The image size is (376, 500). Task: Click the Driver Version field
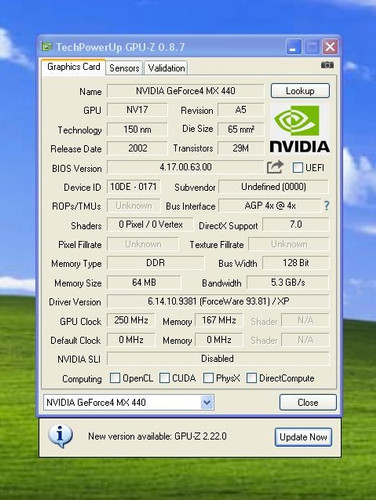coord(218,301)
